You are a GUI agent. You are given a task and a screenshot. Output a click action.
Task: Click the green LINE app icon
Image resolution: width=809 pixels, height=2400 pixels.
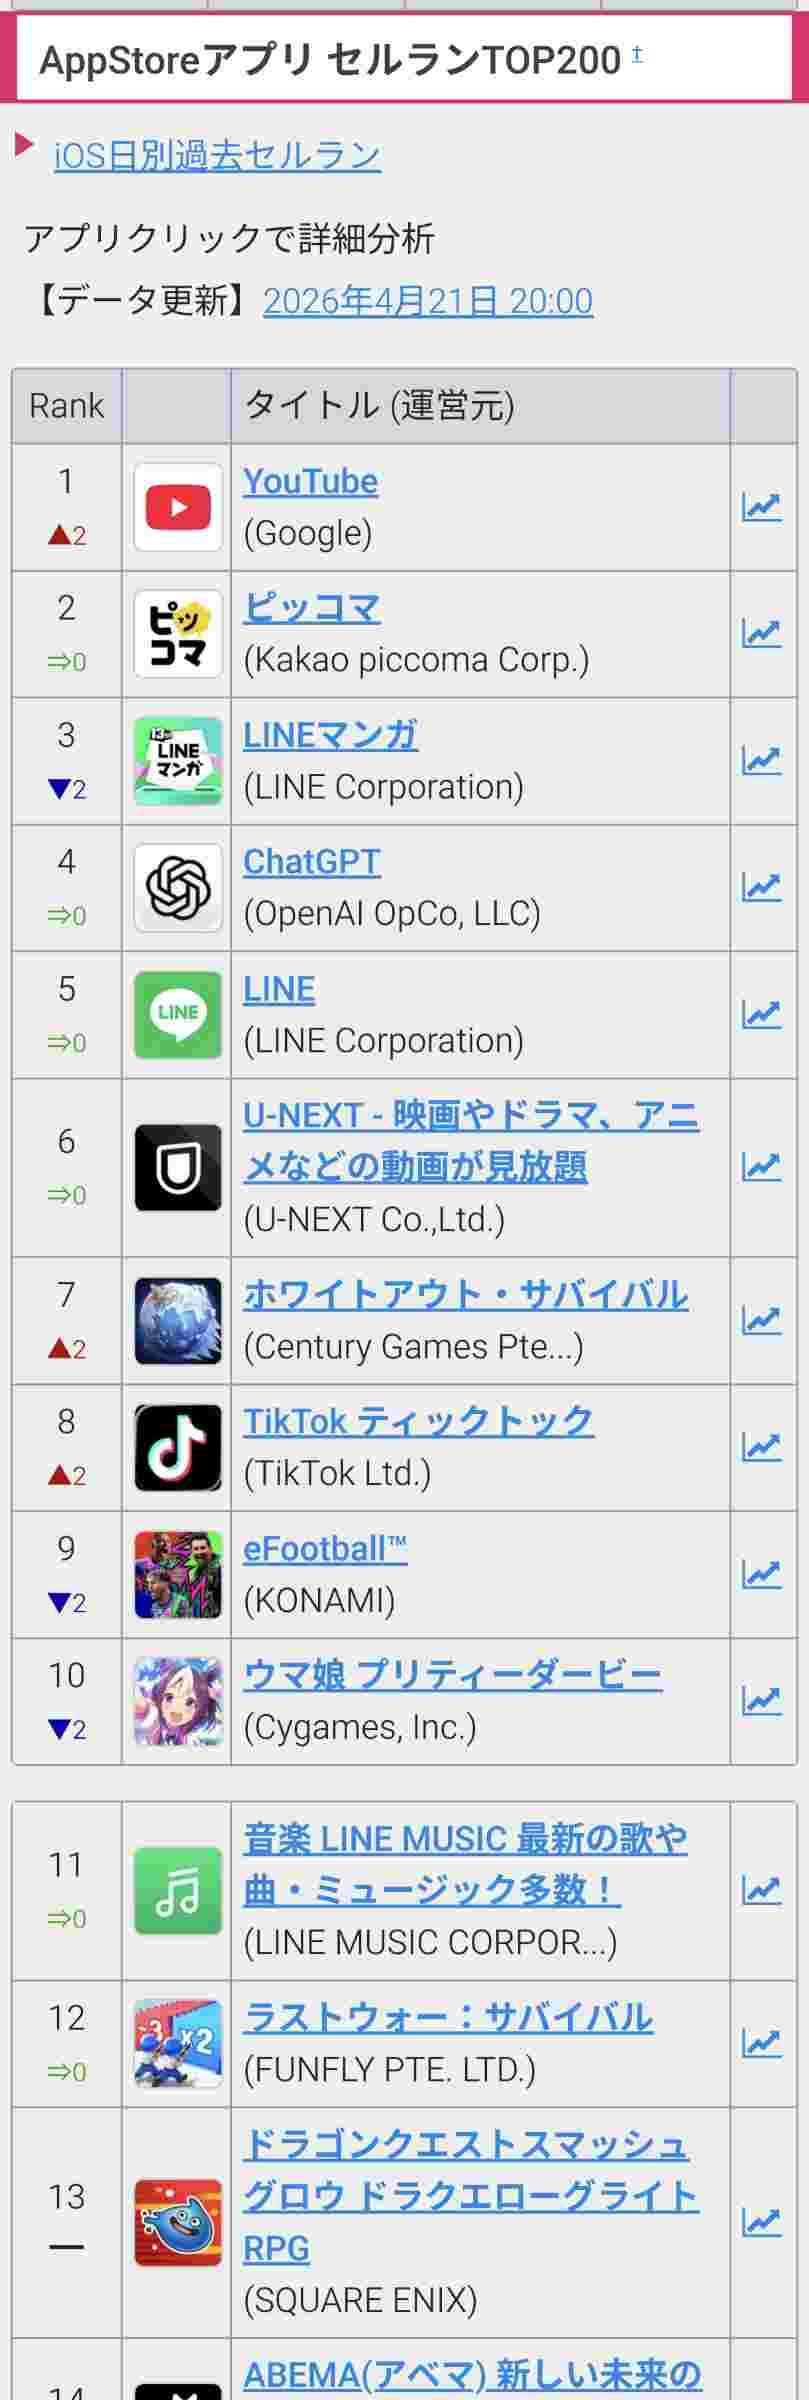click(x=178, y=1015)
